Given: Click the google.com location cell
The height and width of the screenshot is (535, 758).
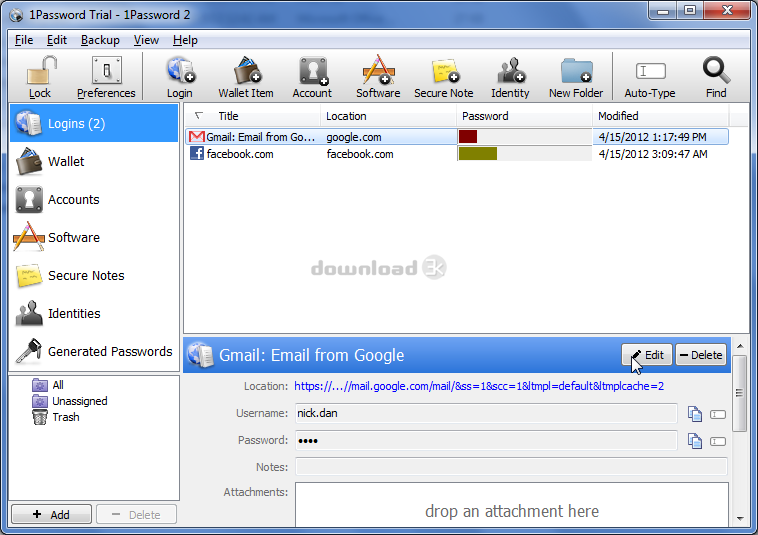Looking at the screenshot, I should click(x=353, y=137).
